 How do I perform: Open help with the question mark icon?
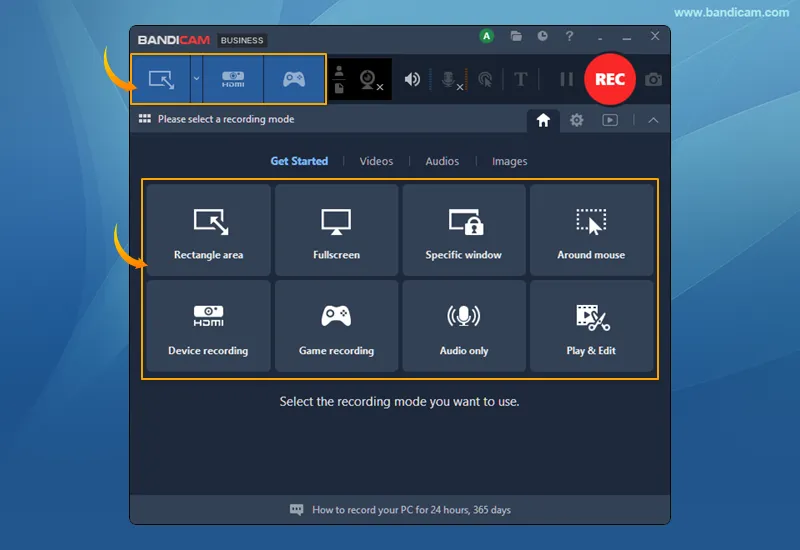569,36
